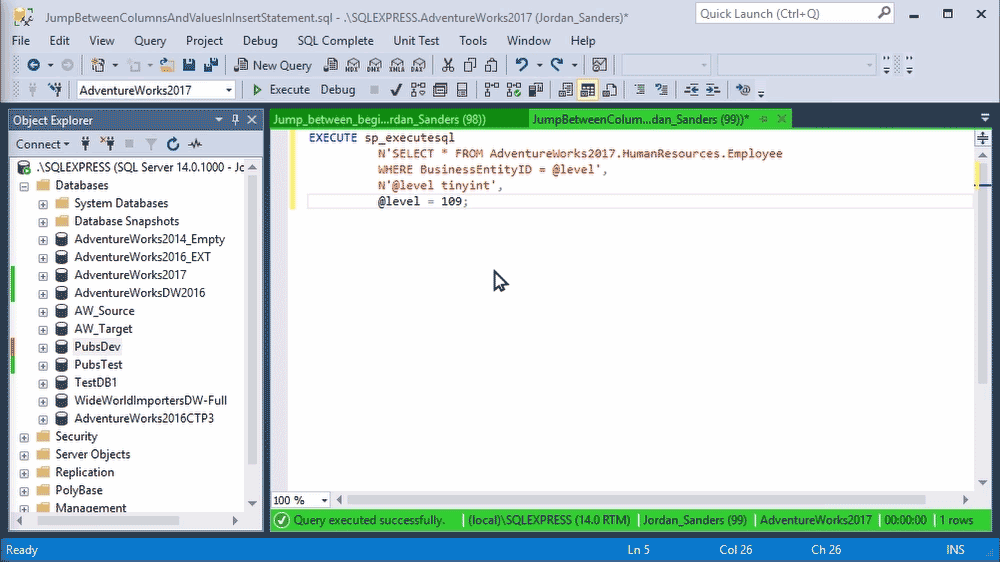Screen dimensions: 1000x562
Task: Open the Query menu
Action: click(x=150, y=41)
